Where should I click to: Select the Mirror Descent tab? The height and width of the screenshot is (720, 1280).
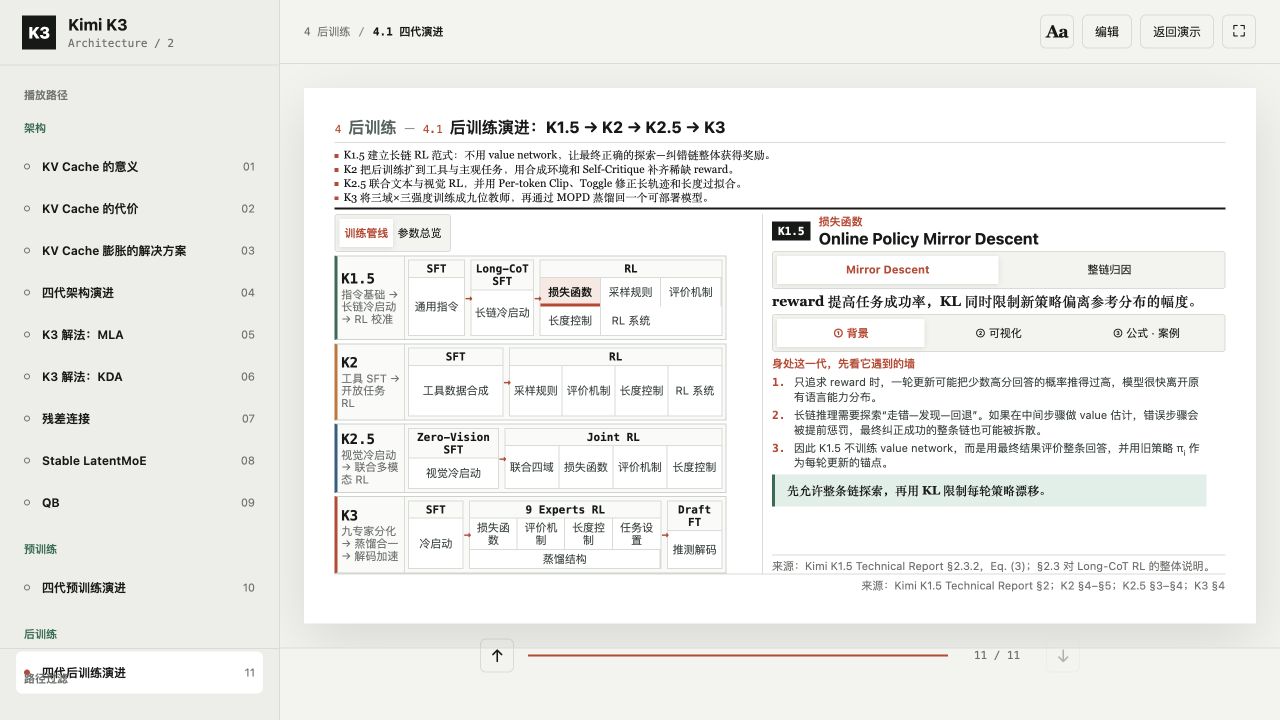[887, 270]
